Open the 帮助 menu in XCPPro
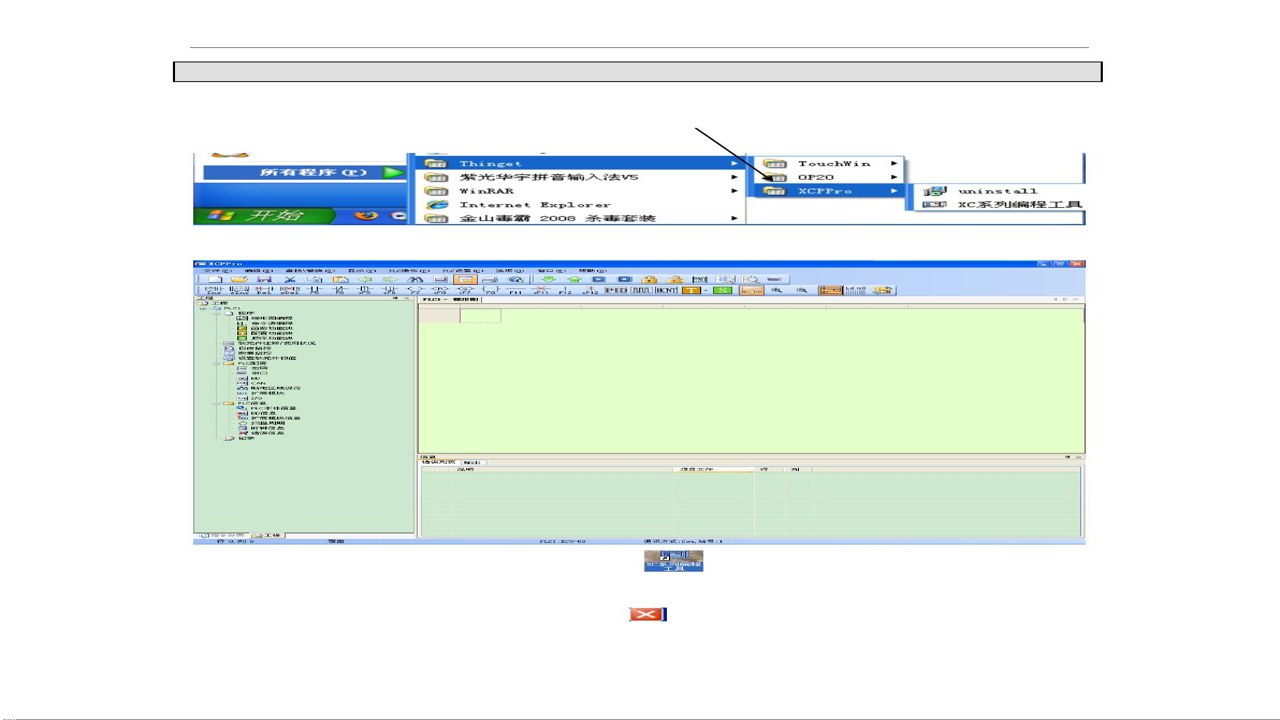The height and width of the screenshot is (720, 1280). [591, 270]
